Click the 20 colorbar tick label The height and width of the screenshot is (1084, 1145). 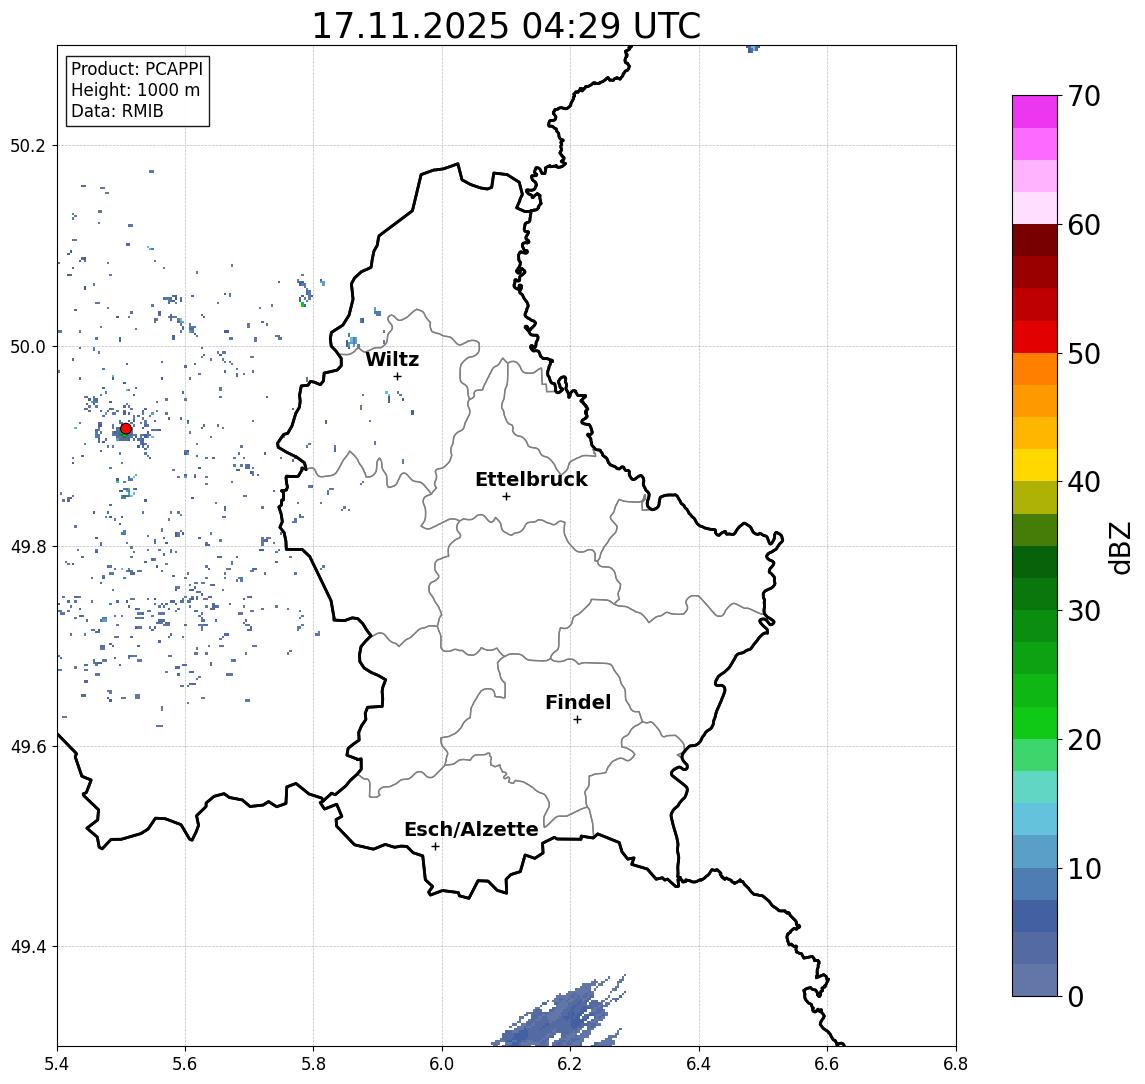point(1084,740)
